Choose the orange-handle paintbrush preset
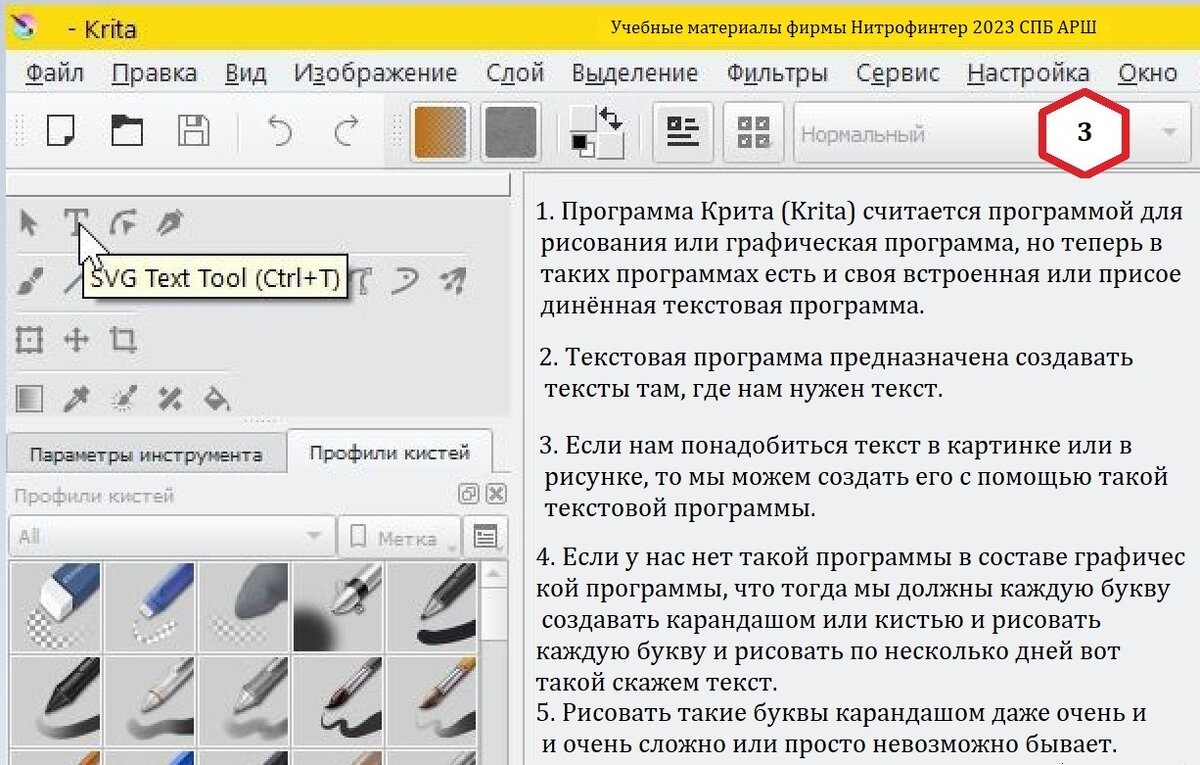The height and width of the screenshot is (765, 1200). (x=432, y=700)
